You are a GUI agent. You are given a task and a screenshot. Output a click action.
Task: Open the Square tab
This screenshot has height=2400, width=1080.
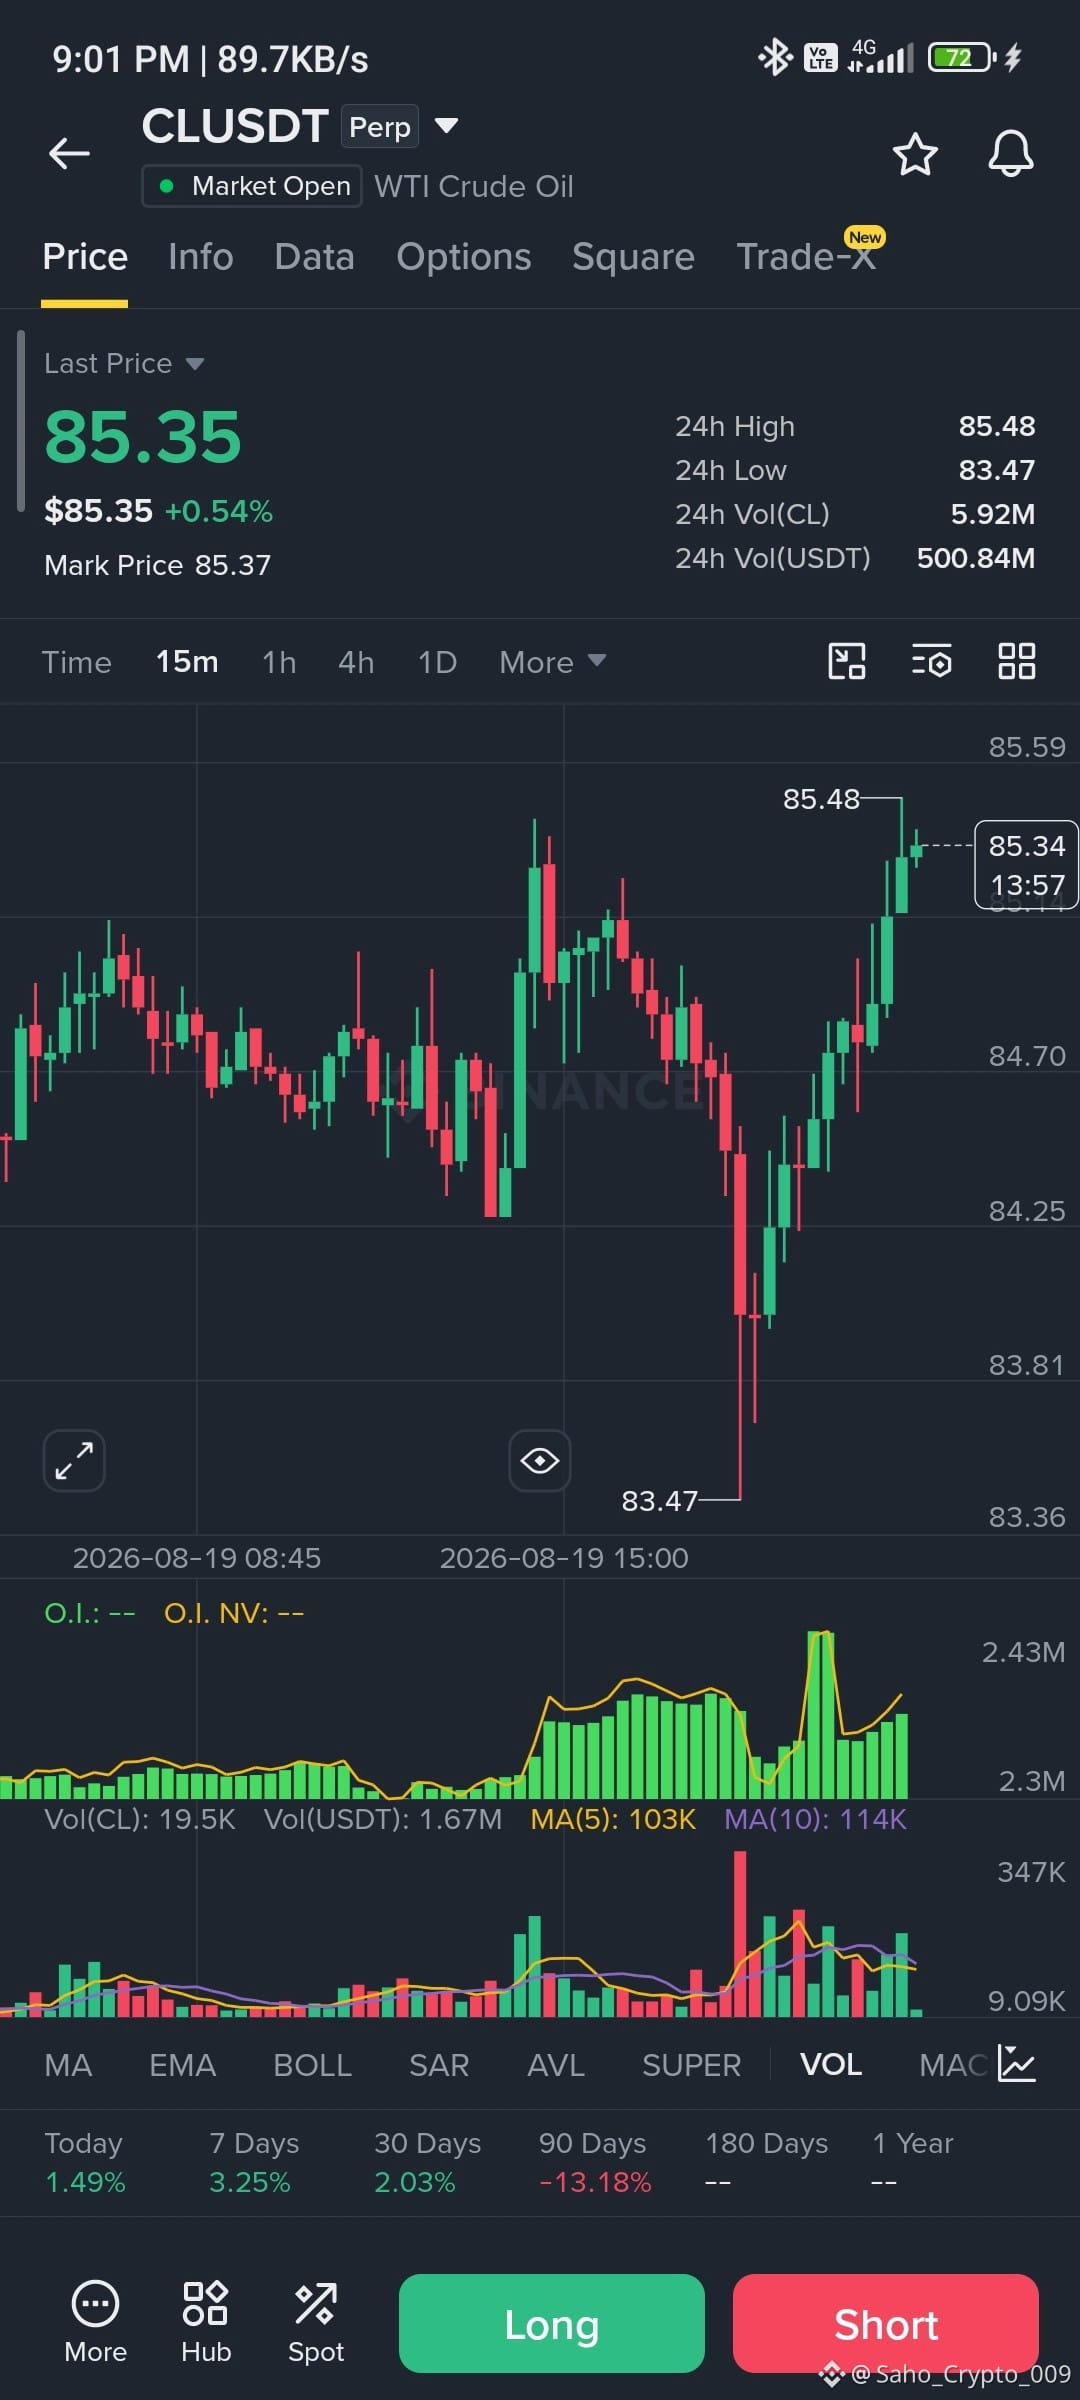(633, 258)
